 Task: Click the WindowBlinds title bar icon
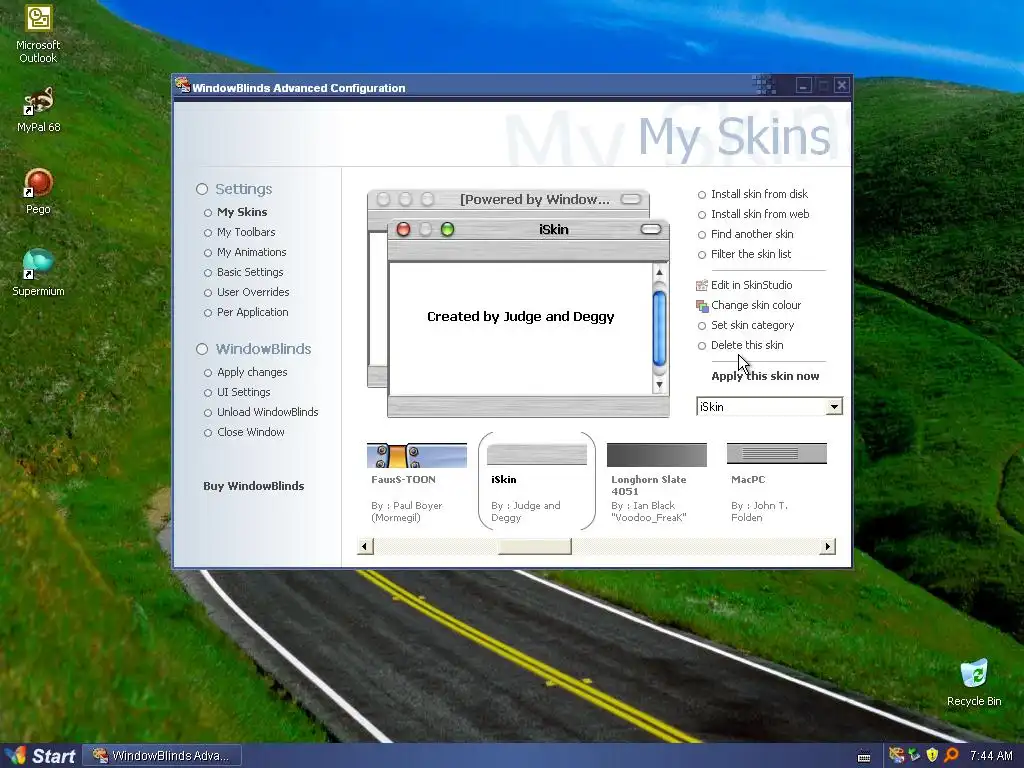182,86
